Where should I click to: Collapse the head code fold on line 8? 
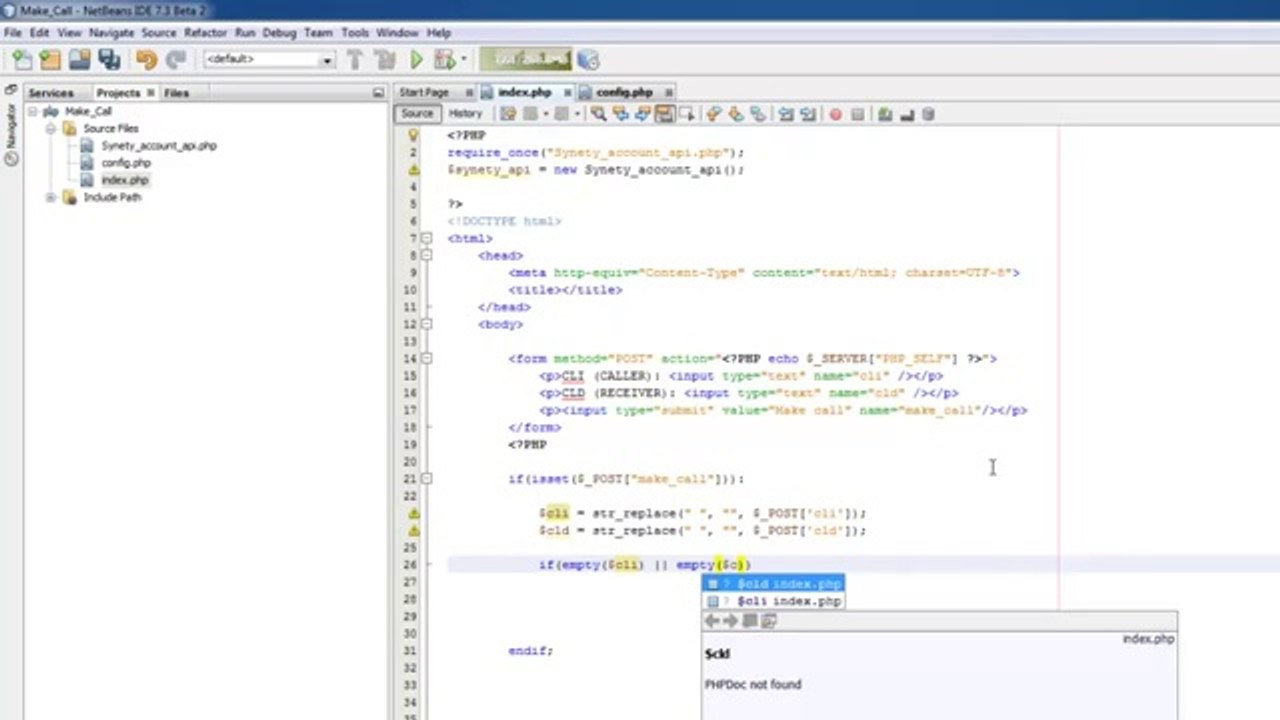(x=427, y=255)
